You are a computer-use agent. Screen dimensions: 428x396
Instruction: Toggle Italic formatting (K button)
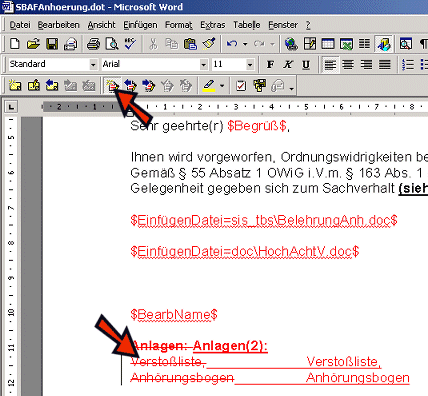[288, 65]
